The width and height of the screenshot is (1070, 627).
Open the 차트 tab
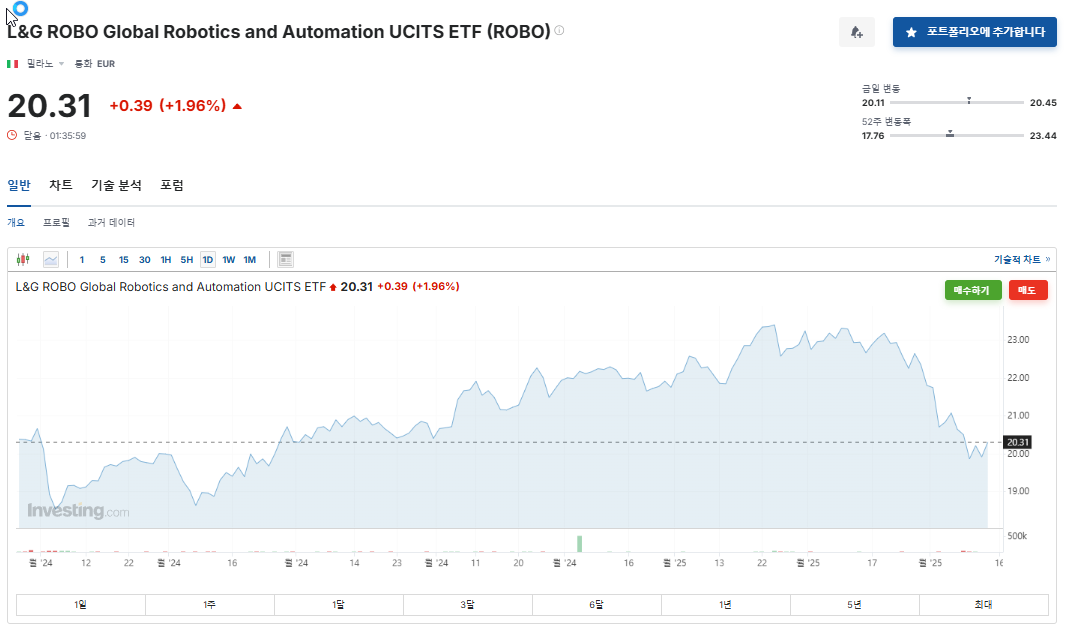tap(61, 186)
